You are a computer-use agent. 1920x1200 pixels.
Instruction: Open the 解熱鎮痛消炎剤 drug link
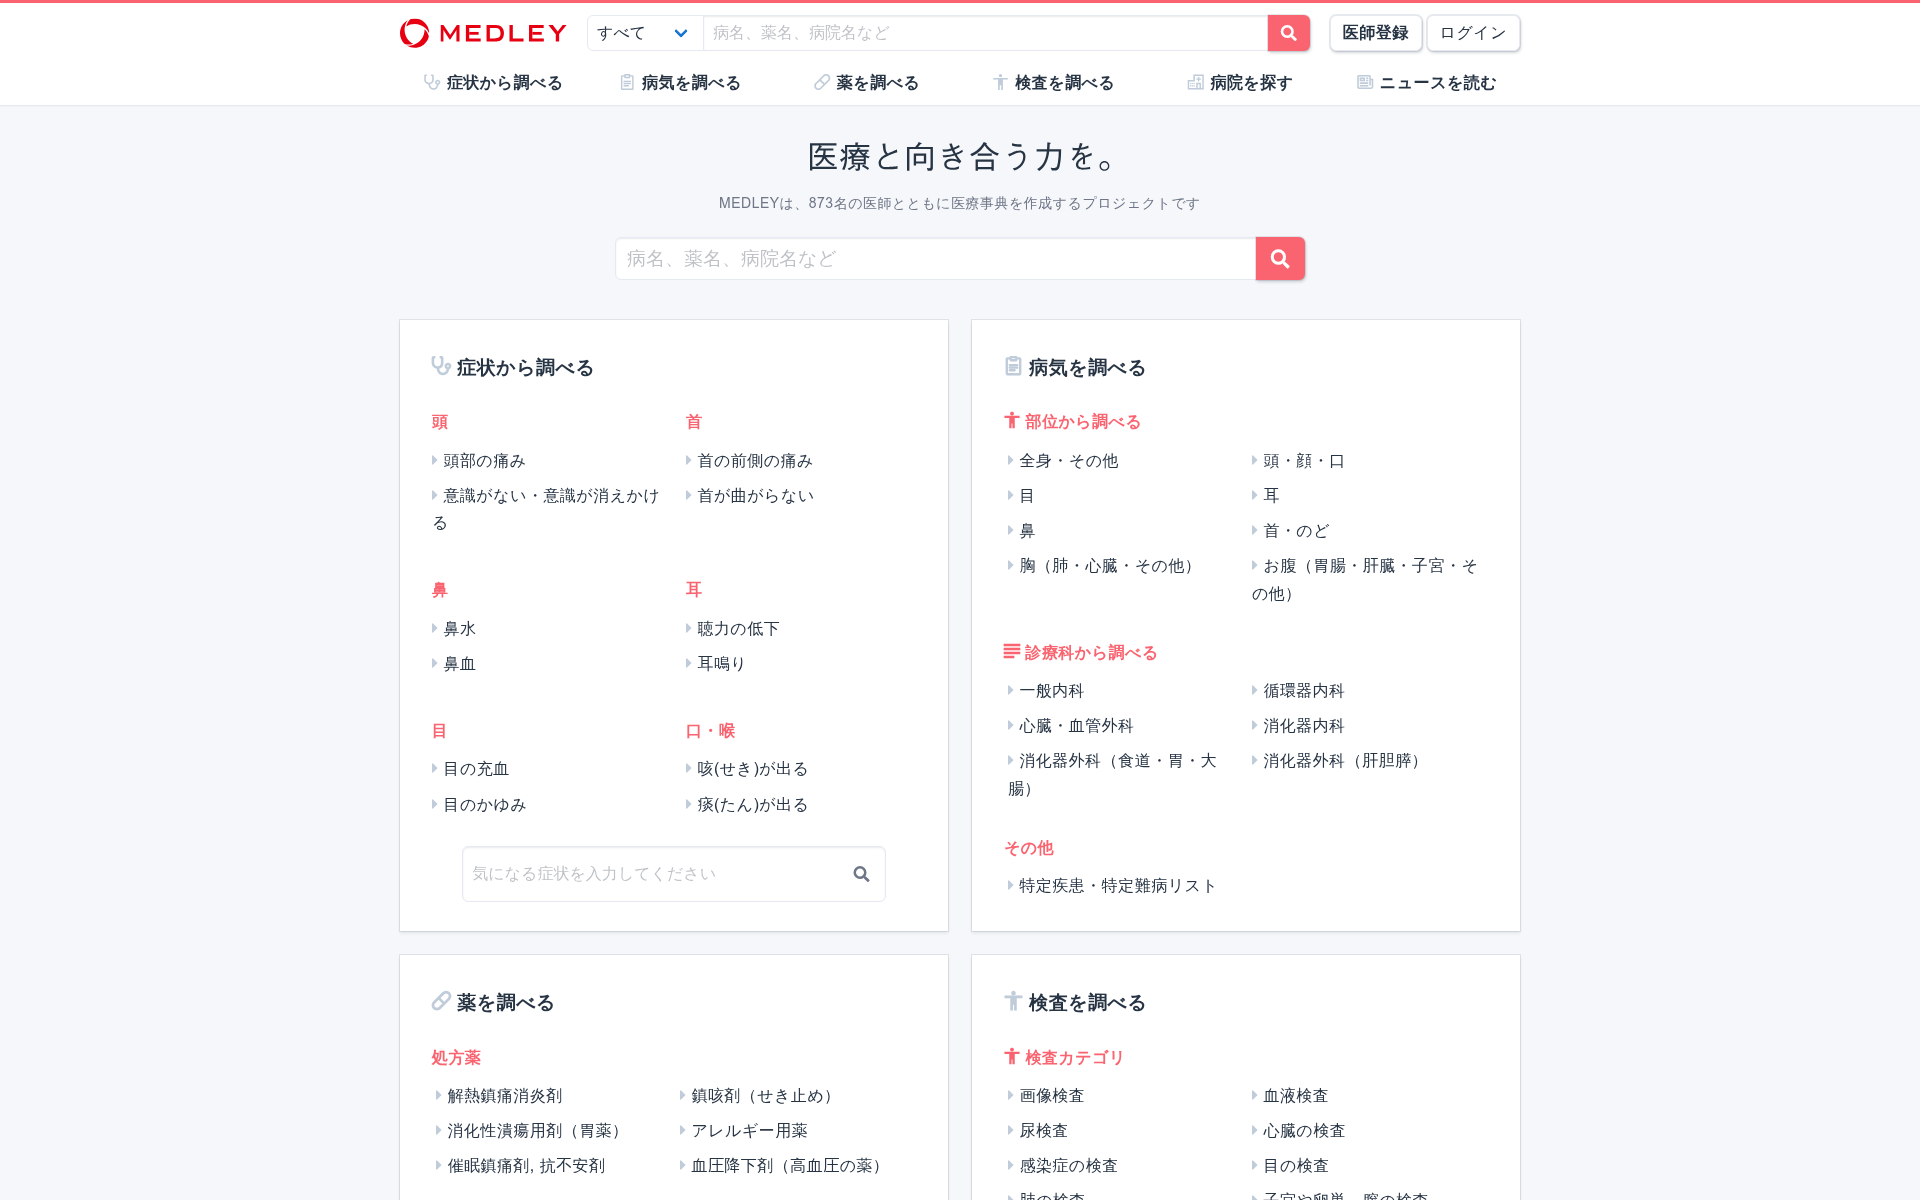click(504, 1096)
